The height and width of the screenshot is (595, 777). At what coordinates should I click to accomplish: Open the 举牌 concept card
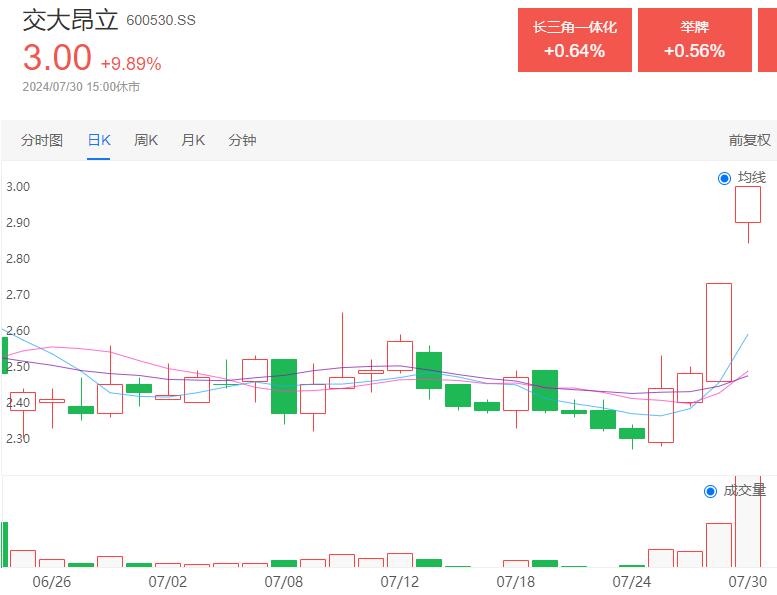pyautogui.click(x=694, y=40)
